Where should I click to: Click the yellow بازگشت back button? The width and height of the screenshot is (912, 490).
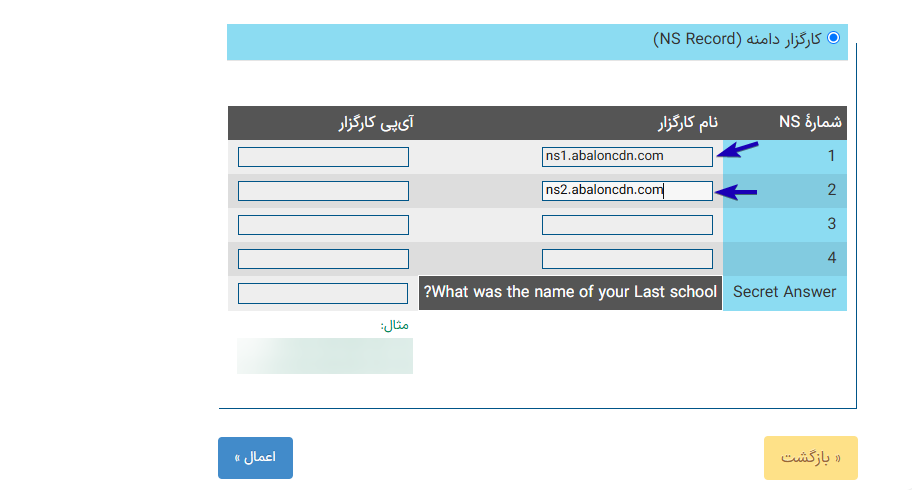(811, 458)
